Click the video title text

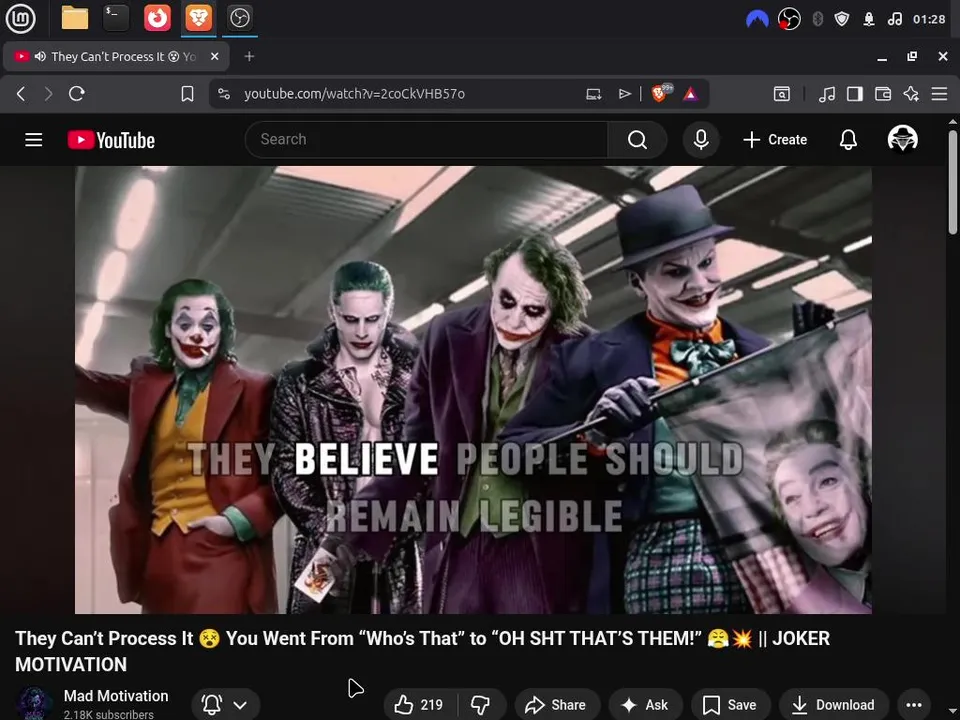[422, 651]
